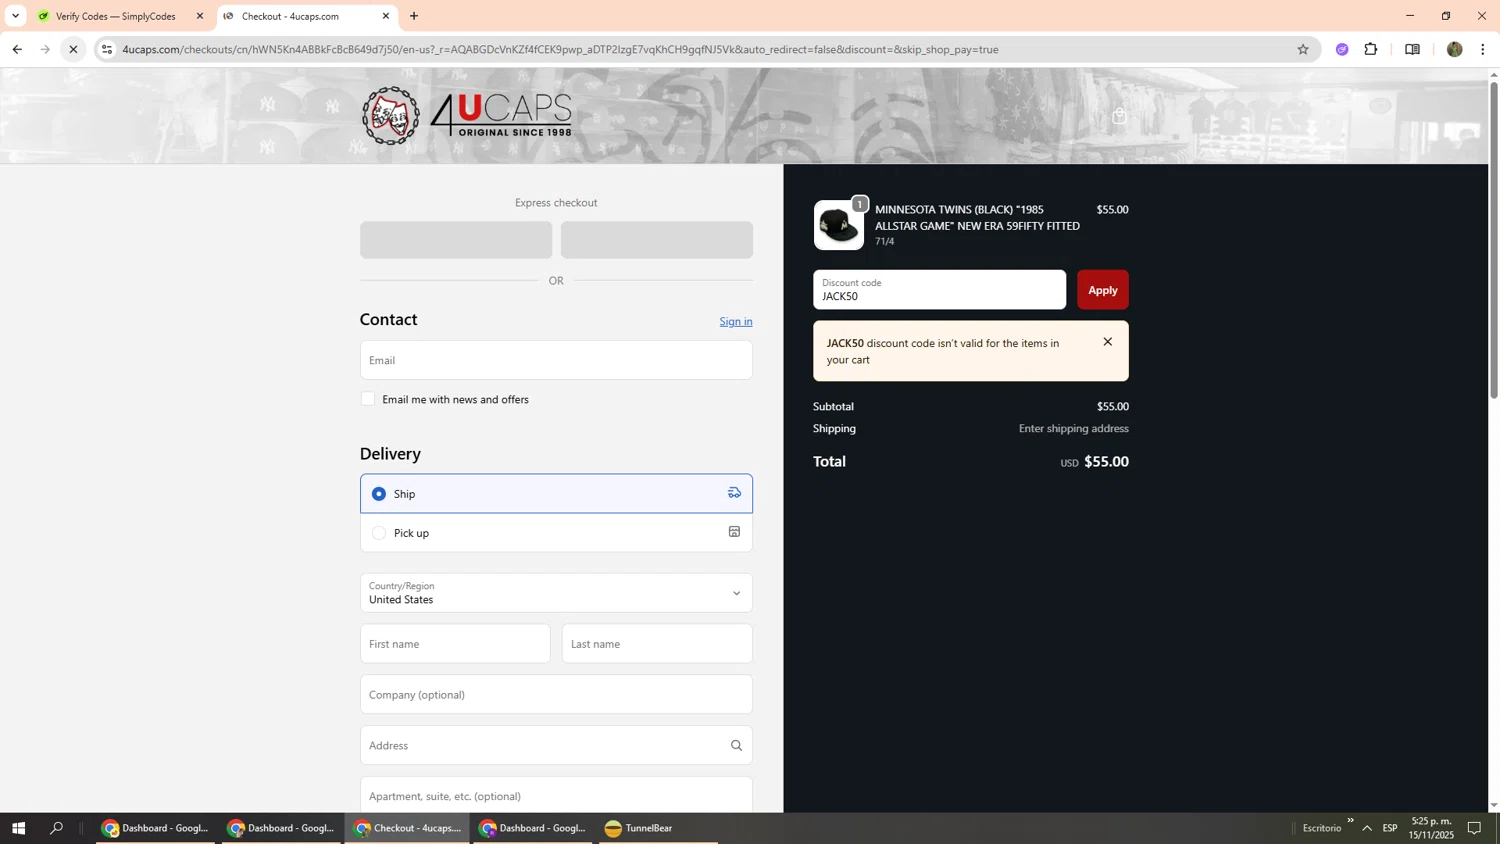1500x844 pixels.
Task: Check Email me with news and offers
Action: tap(368, 399)
